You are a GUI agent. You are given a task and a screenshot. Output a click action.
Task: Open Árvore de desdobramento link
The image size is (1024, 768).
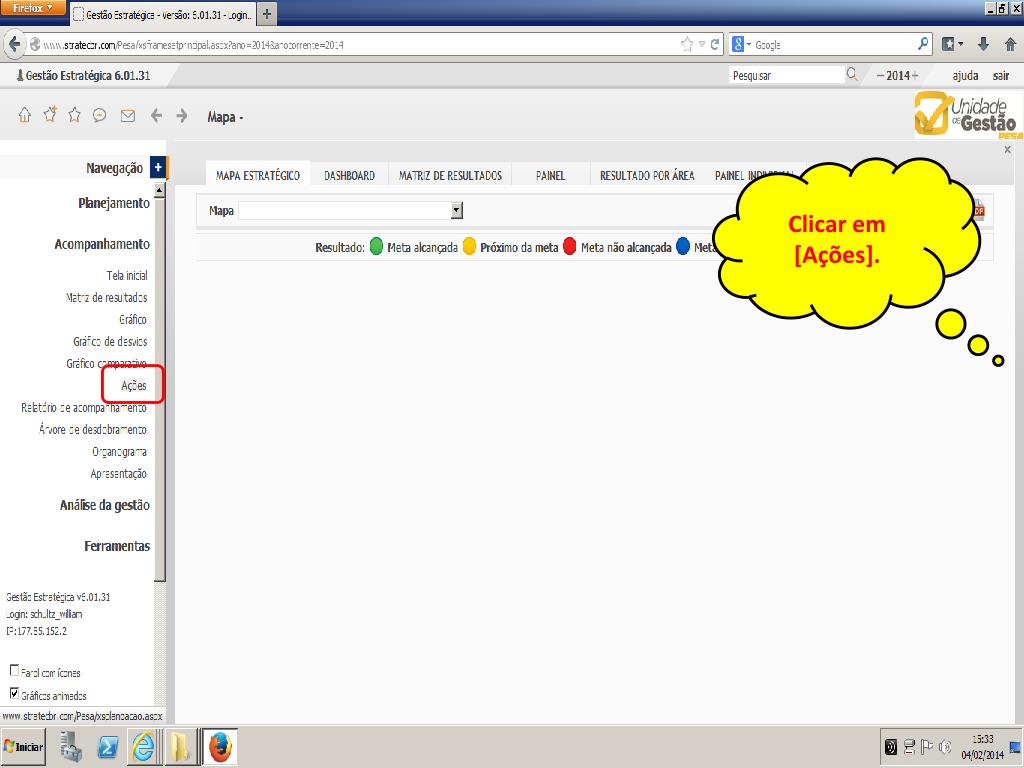click(x=93, y=430)
